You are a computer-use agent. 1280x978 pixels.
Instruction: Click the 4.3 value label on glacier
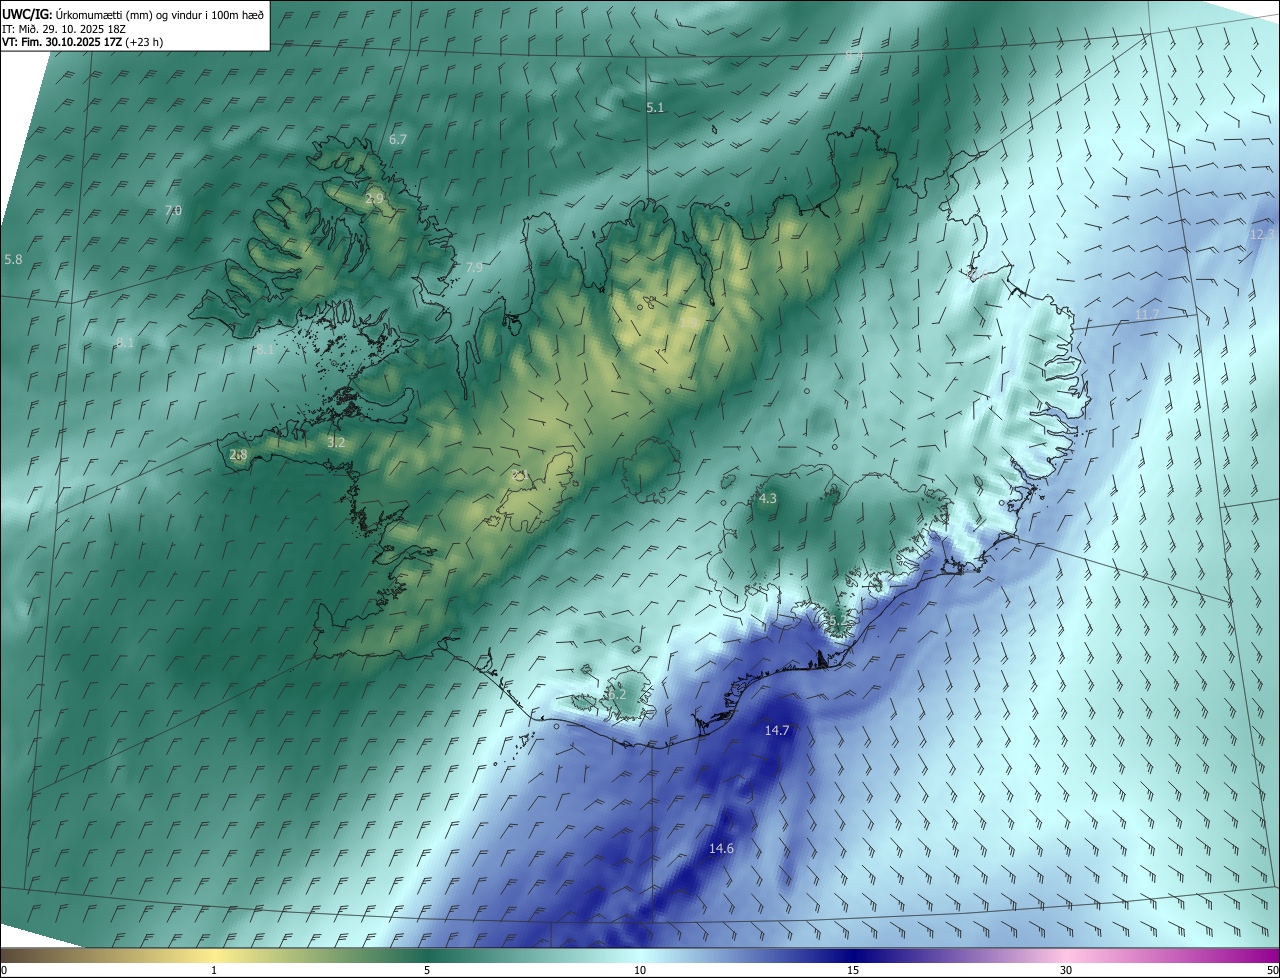tap(767, 498)
